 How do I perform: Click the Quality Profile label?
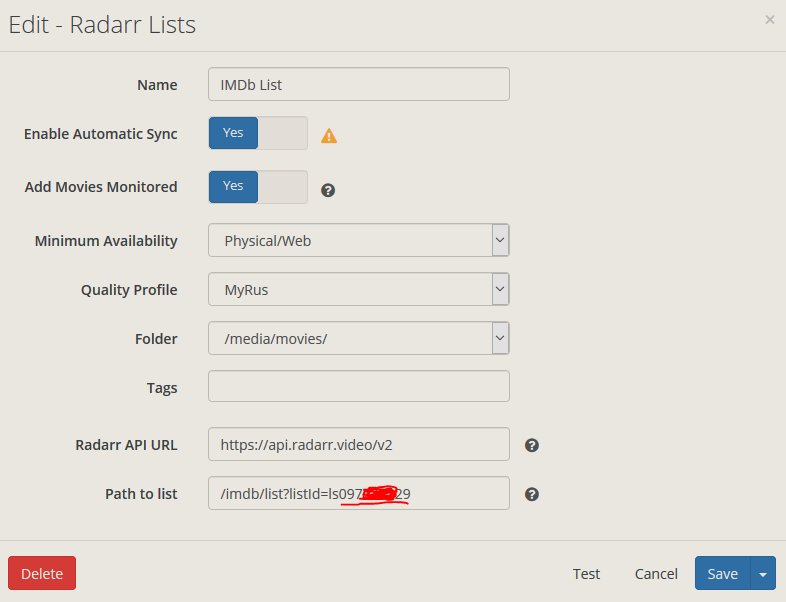pyautogui.click(x=129, y=290)
